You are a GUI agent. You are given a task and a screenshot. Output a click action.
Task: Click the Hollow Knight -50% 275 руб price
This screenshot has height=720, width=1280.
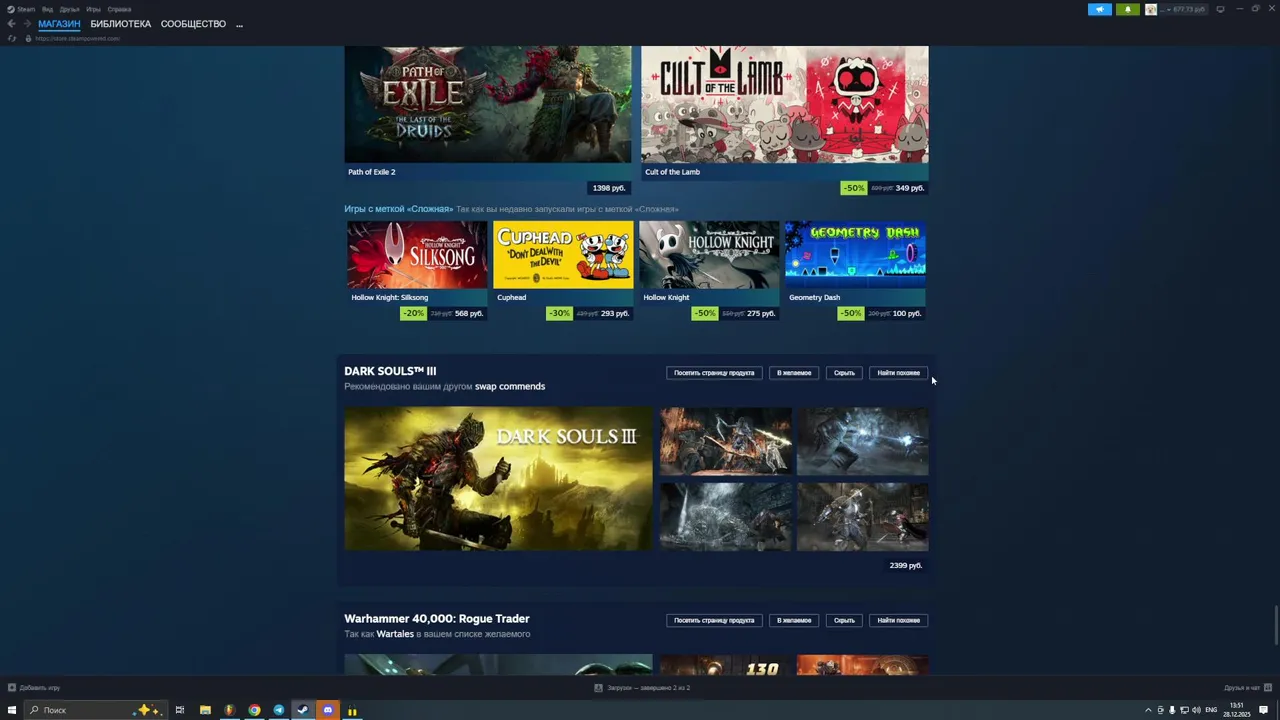(x=735, y=313)
